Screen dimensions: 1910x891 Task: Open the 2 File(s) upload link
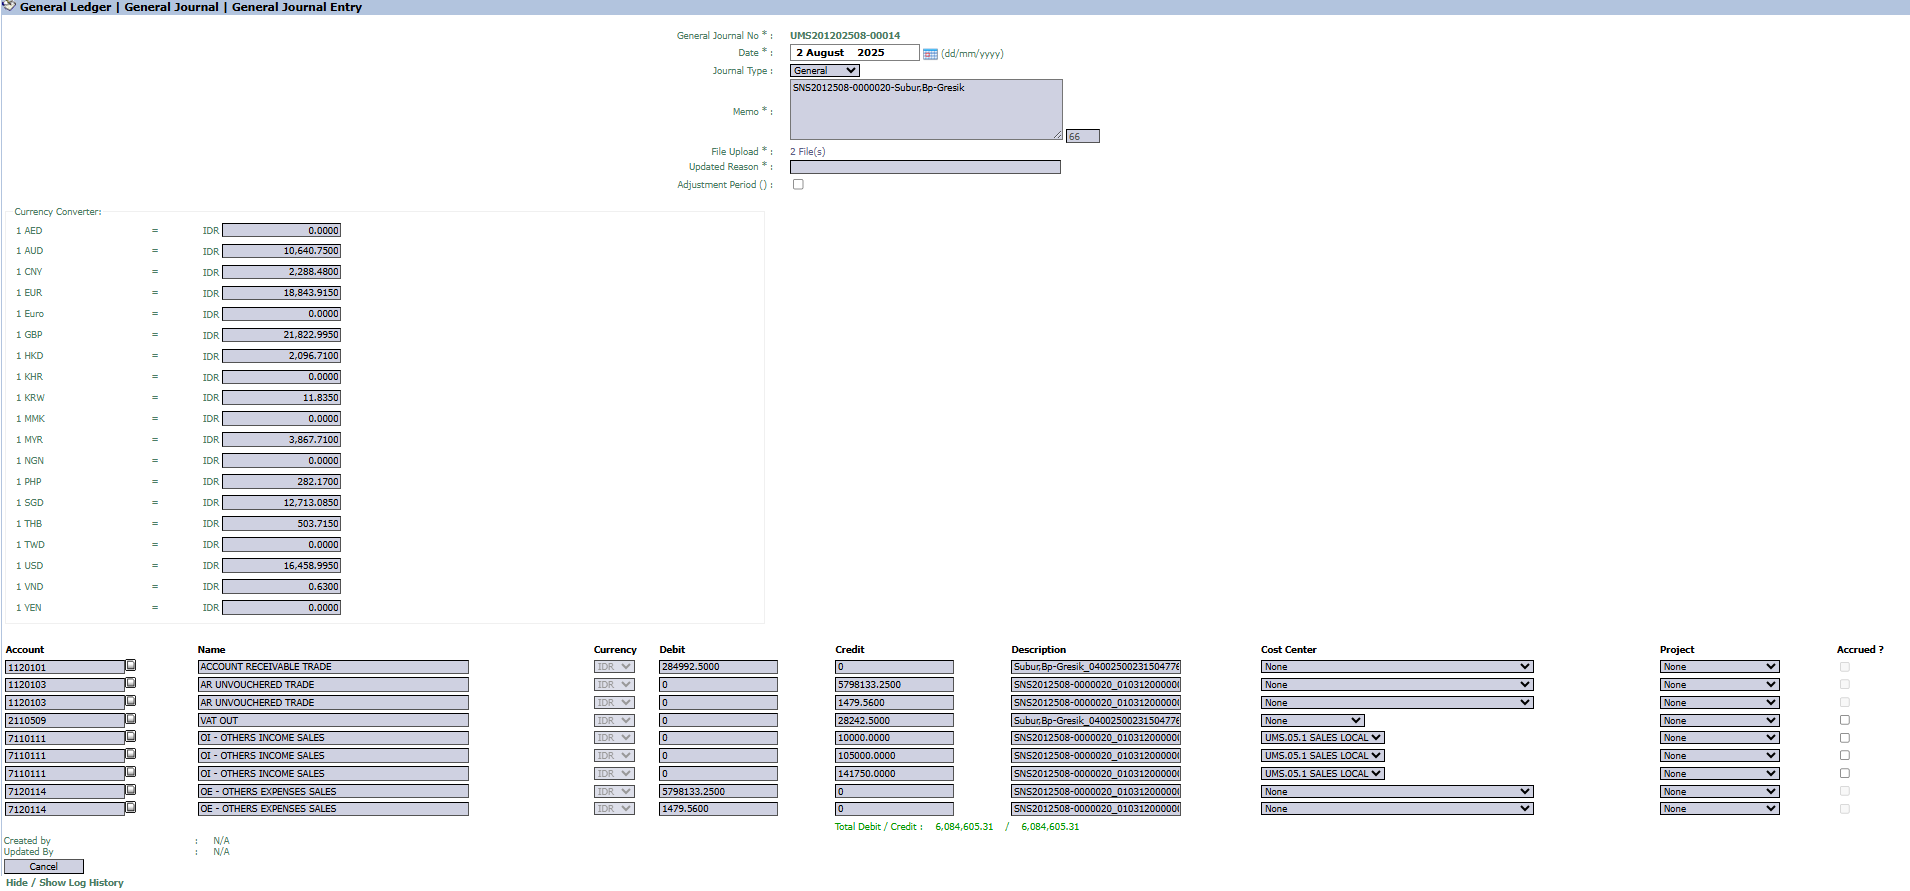pos(808,152)
